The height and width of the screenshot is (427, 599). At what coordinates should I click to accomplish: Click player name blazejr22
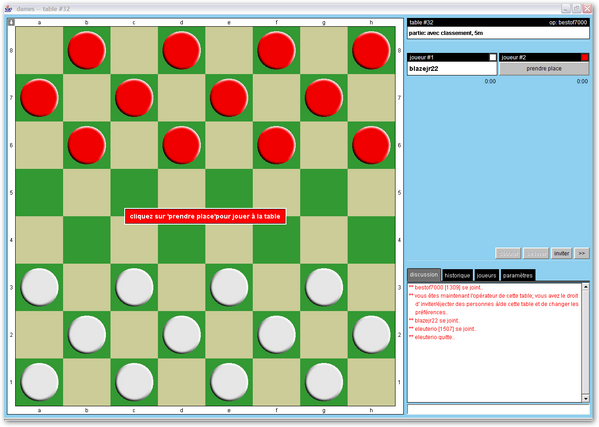coord(424,69)
